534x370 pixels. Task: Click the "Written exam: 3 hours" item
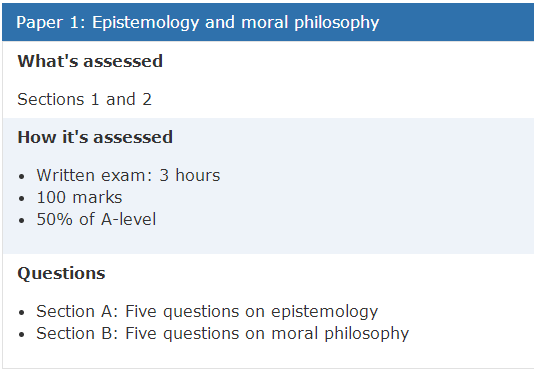point(128,175)
